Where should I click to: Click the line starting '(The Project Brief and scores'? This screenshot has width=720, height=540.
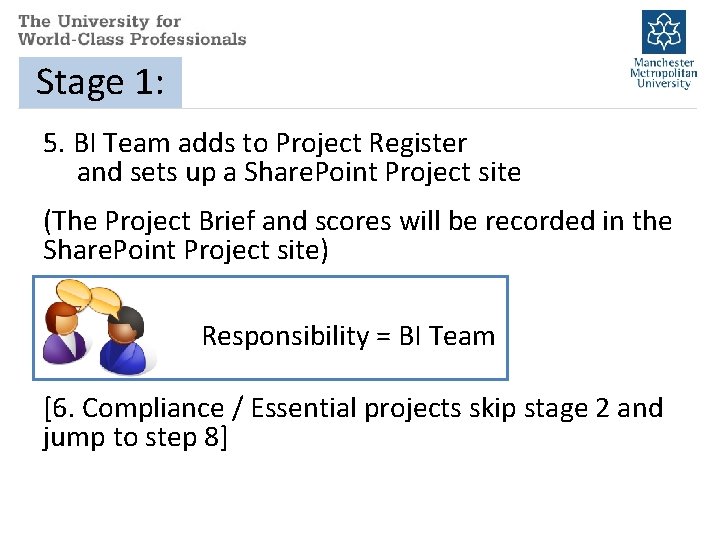(x=357, y=221)
